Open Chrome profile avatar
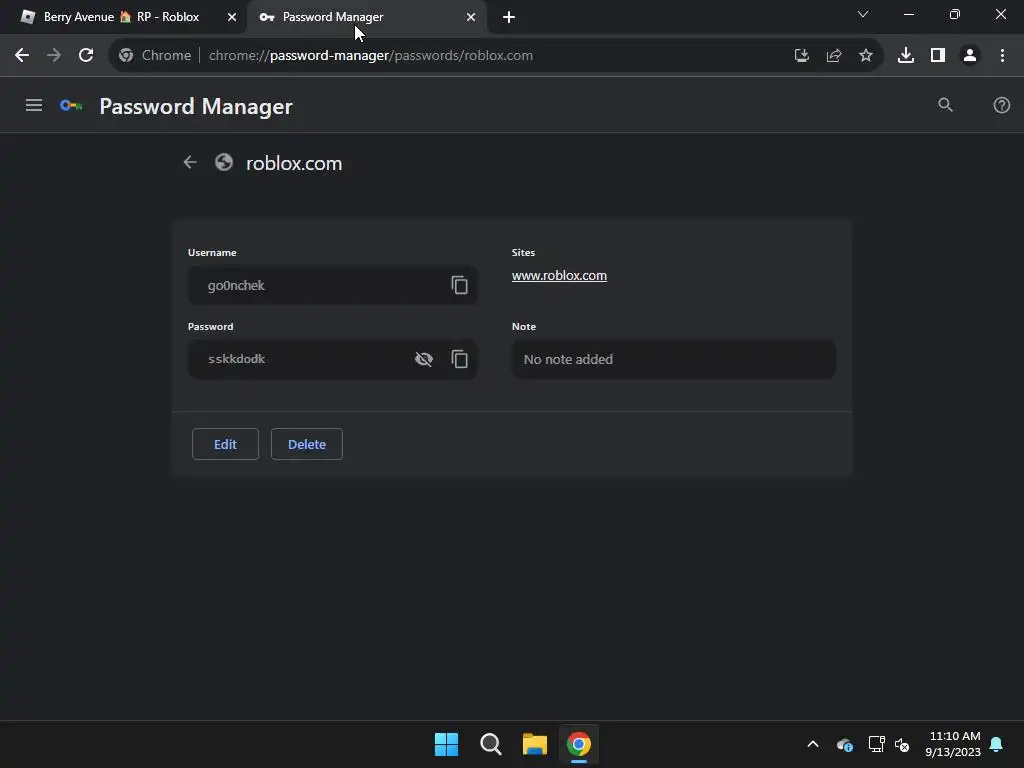The width and height of the screenshot is (1024, 768). click(970, 56)
